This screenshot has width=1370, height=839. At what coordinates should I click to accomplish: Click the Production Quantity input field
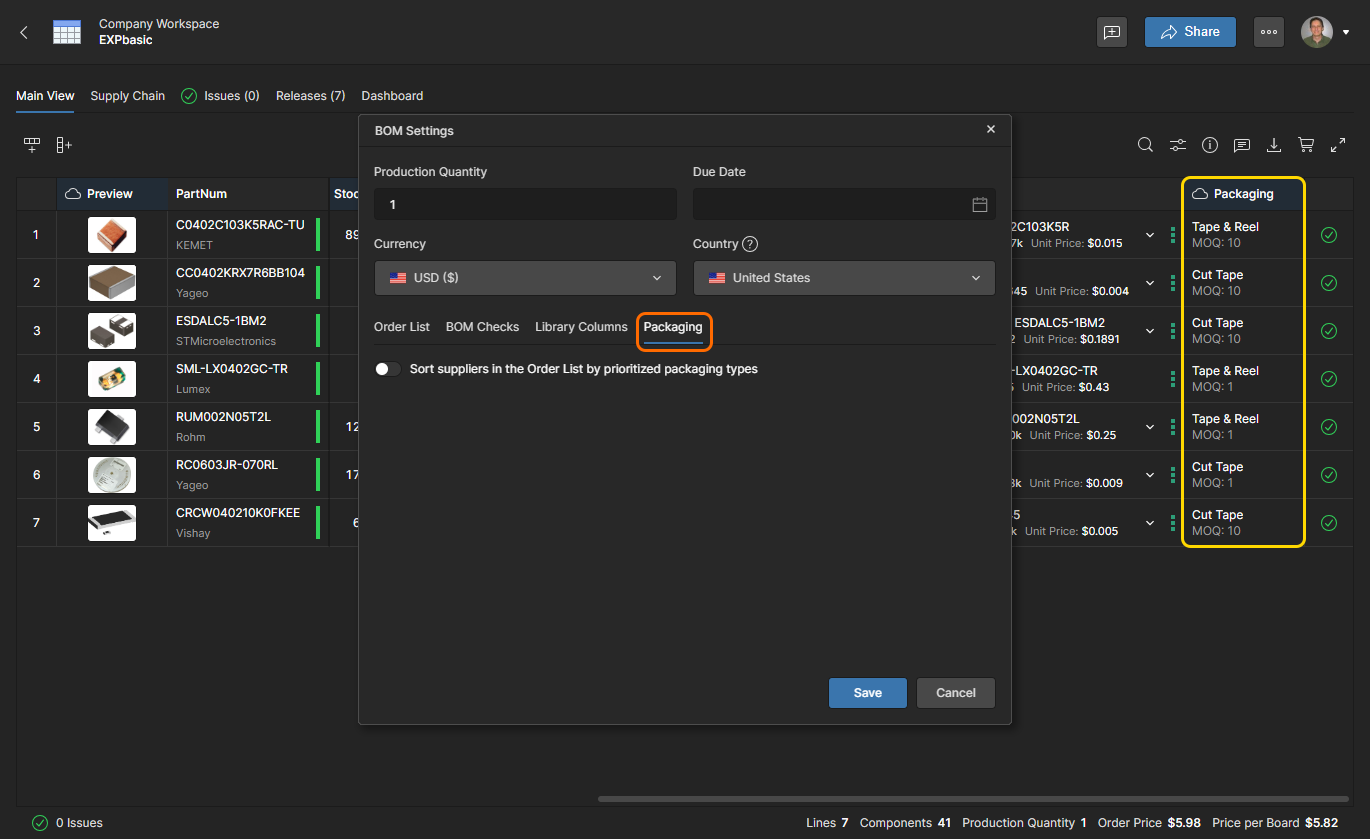coord(525,205)
